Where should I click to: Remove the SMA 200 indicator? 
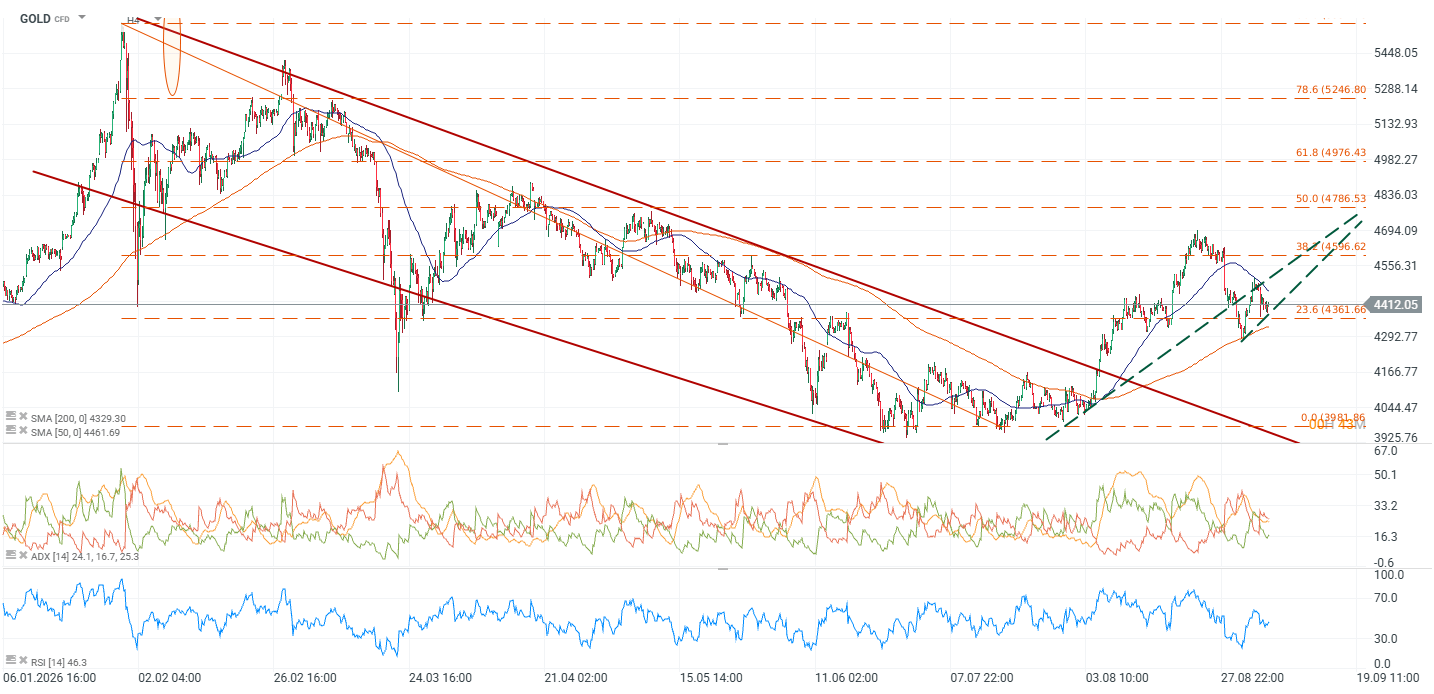pyautogui.click(x=22, y=418)
